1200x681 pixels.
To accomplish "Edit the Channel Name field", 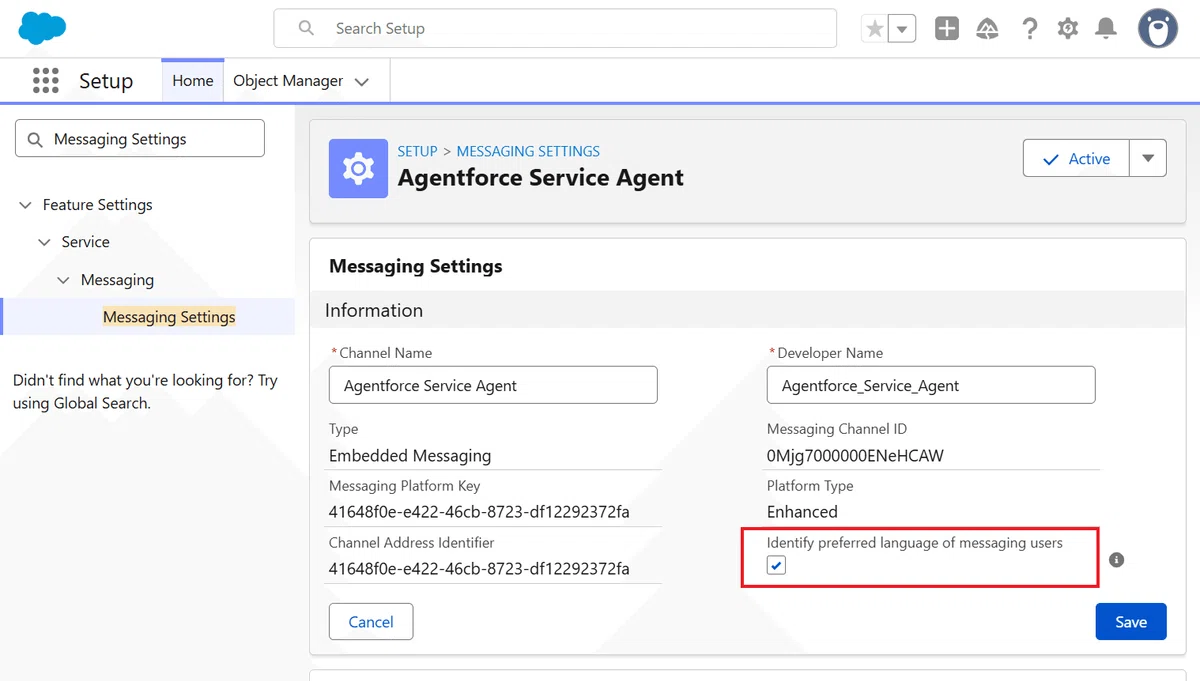I will point(493,385).
